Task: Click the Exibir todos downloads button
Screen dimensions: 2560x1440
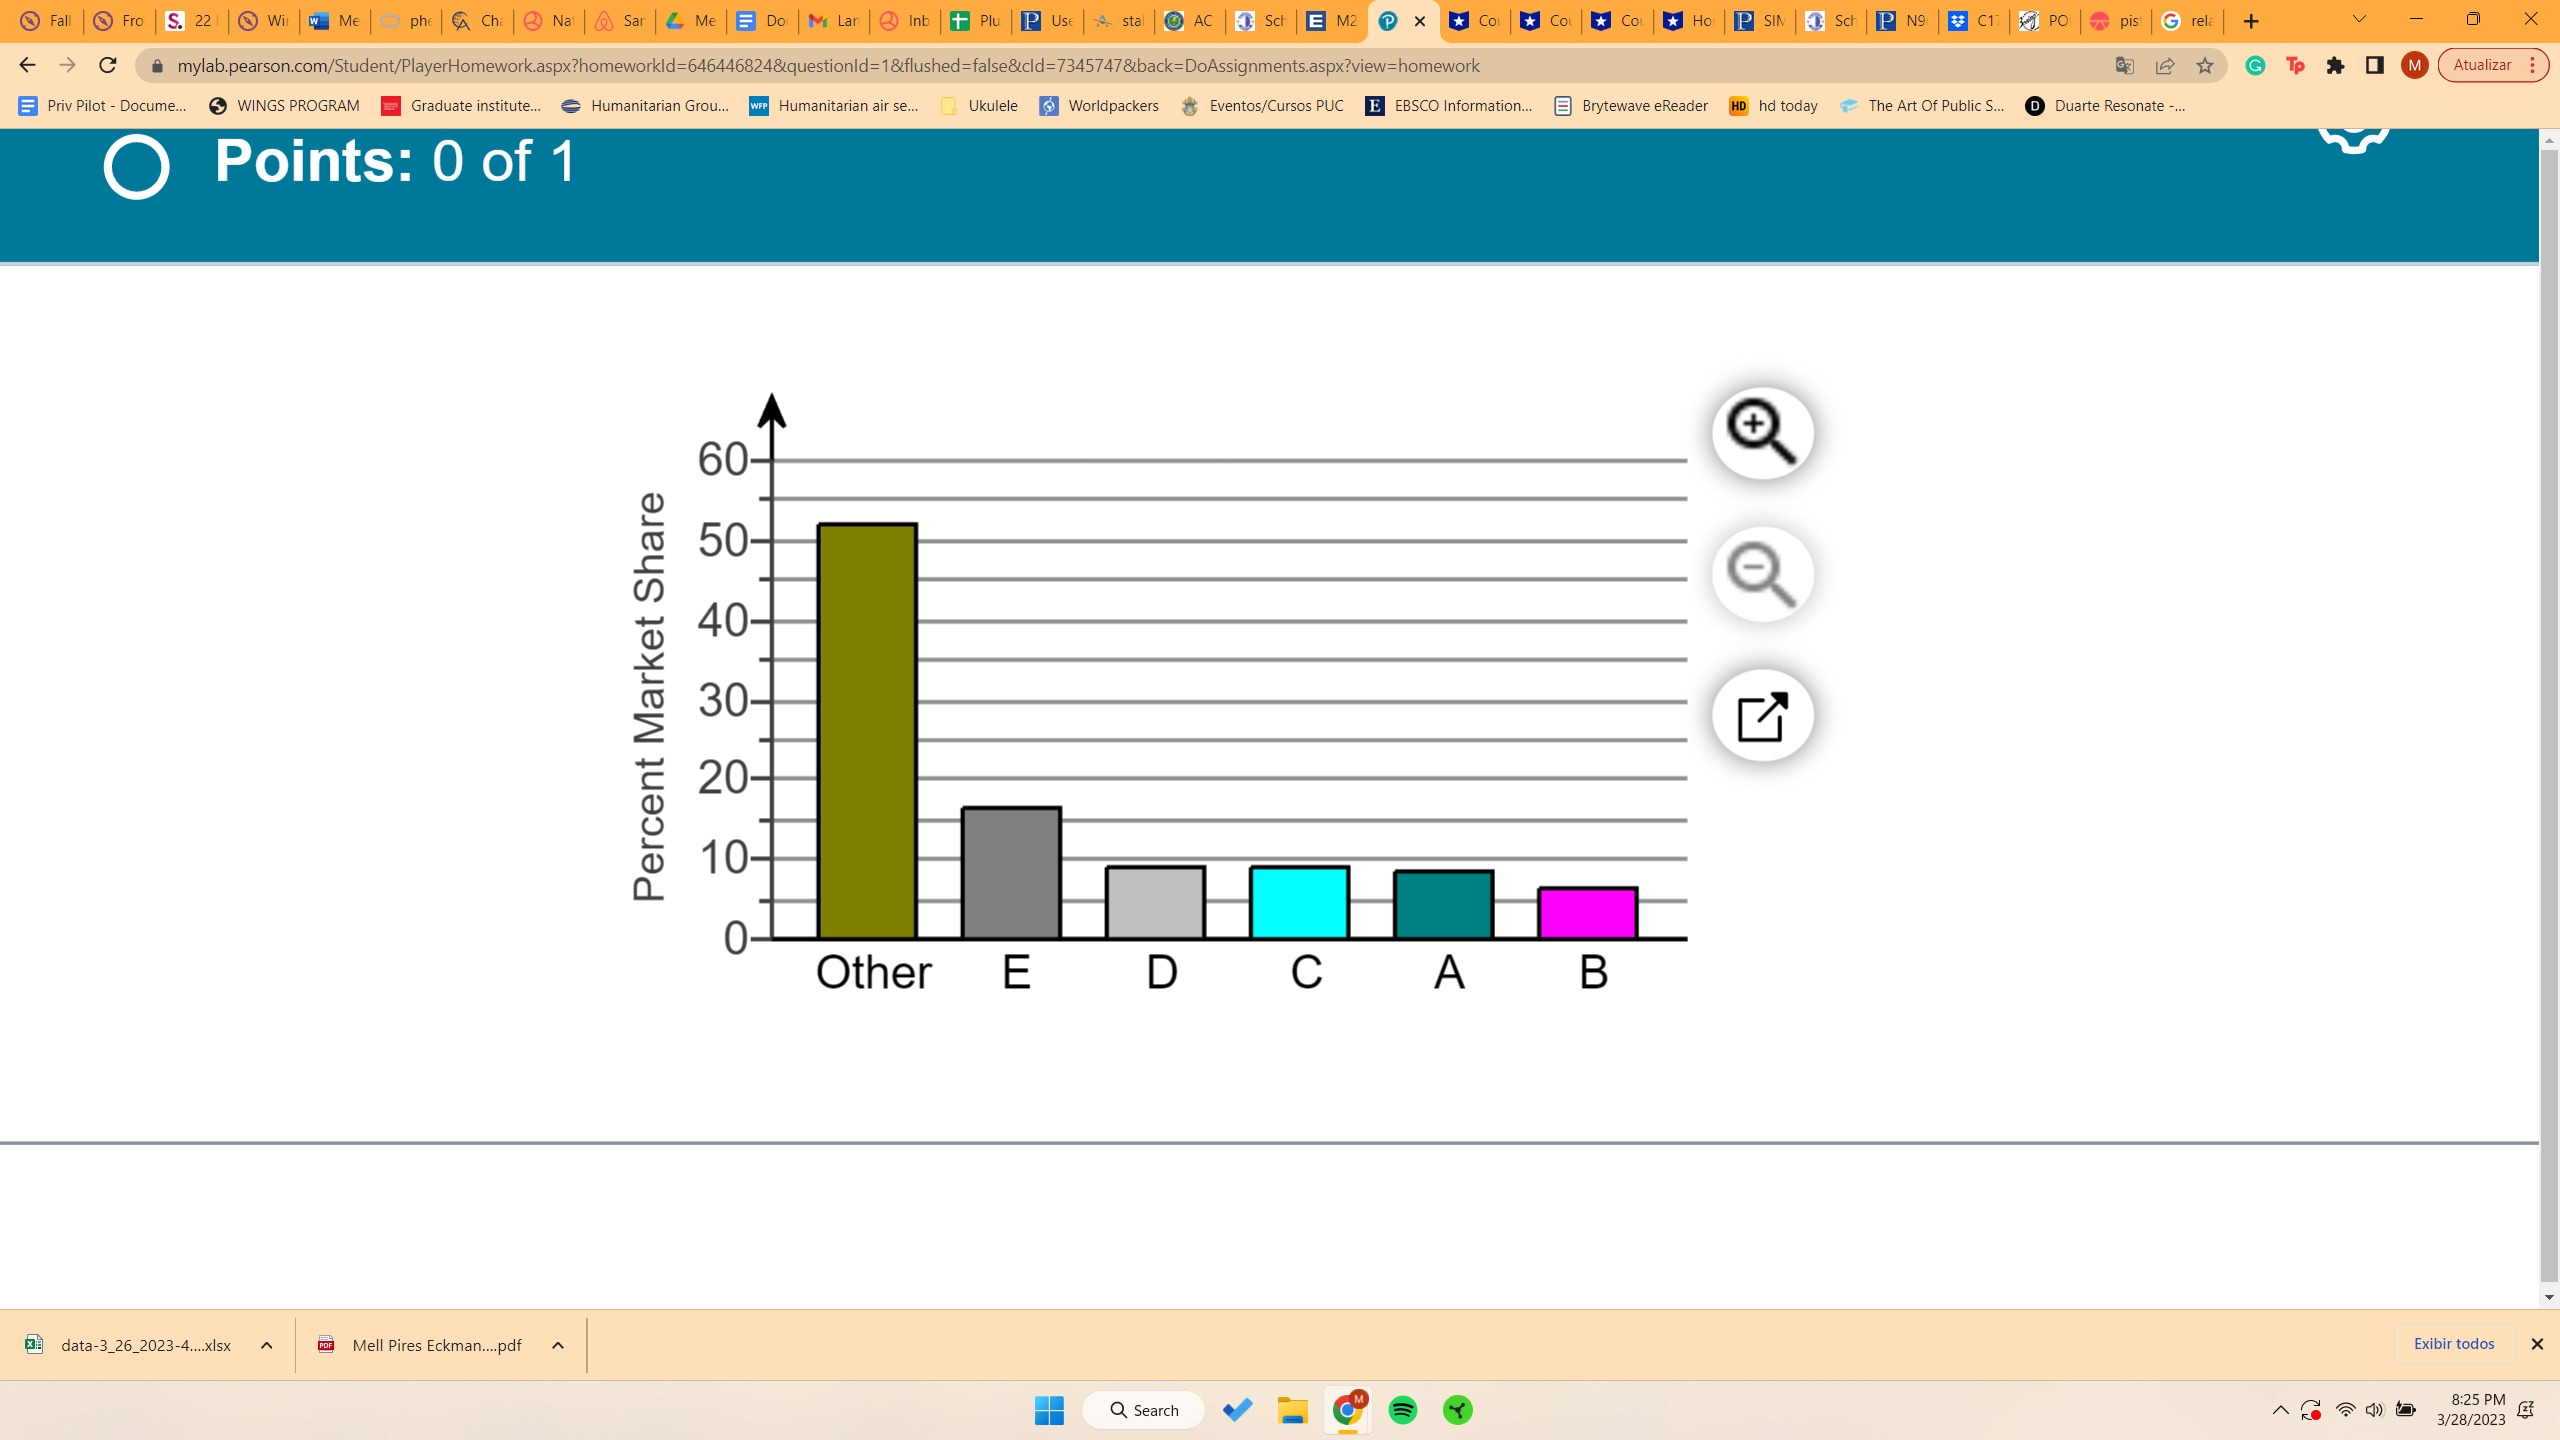Action: coord(2453,1344)
